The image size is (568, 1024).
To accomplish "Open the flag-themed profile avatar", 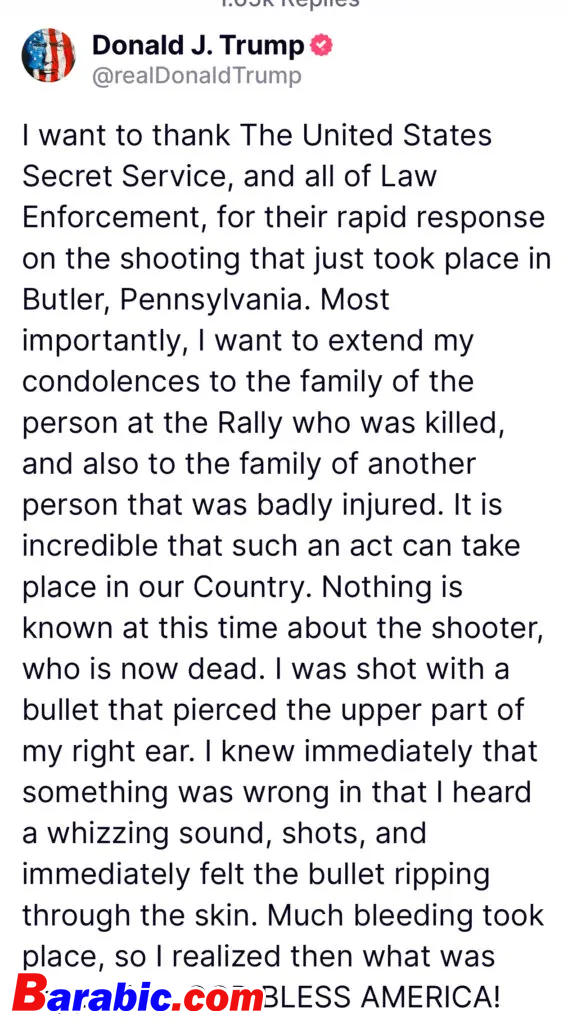I will 48,56.
